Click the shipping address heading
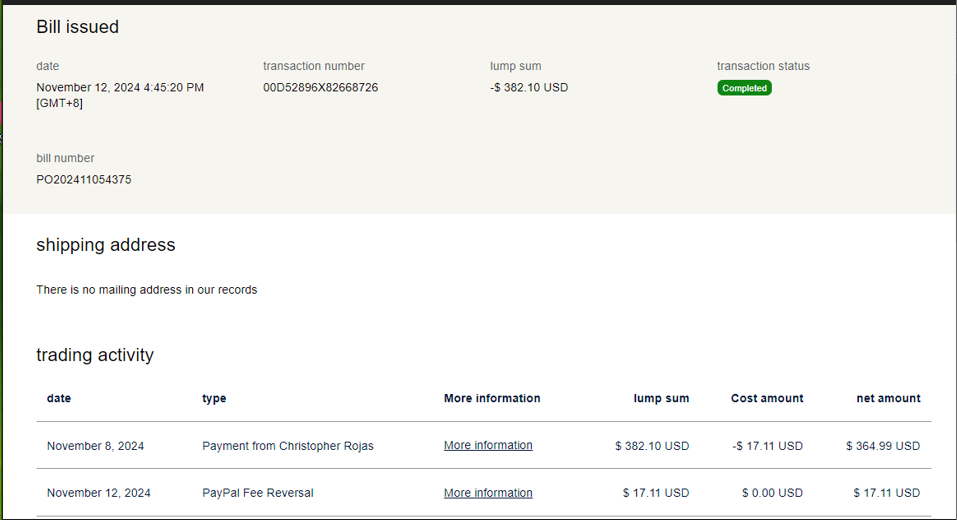 point(106,245)
